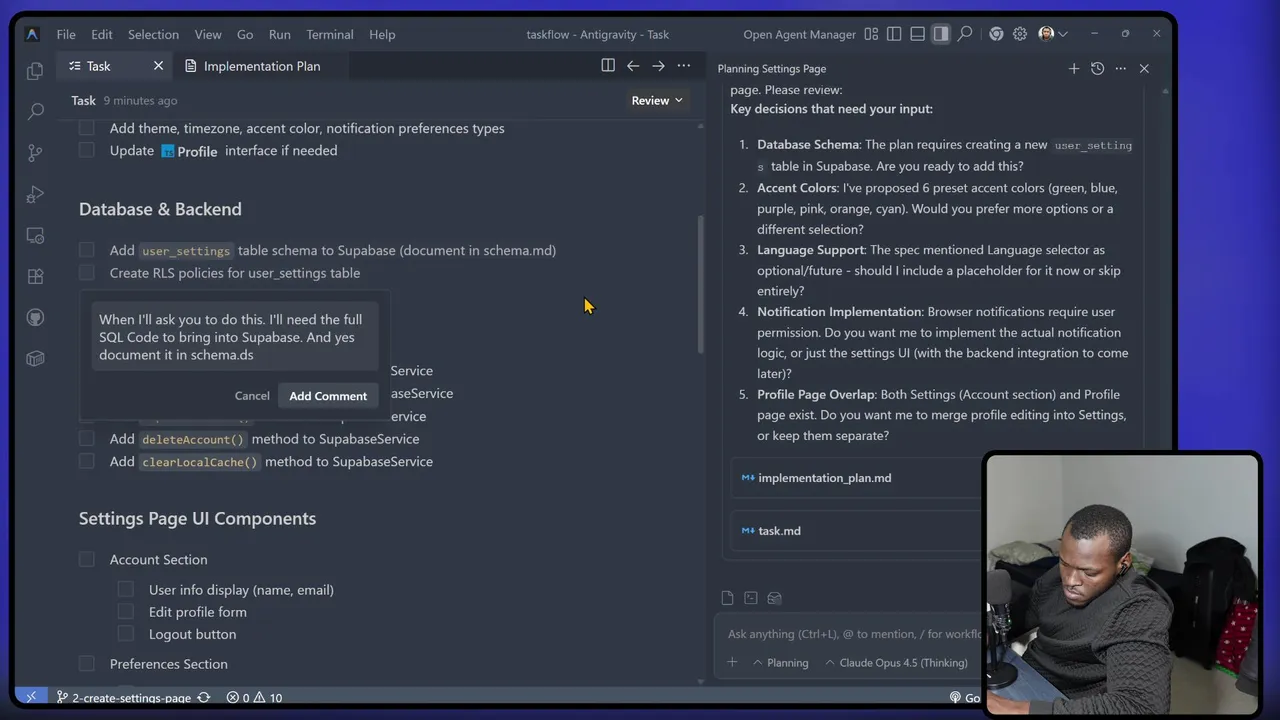This screenshot has height=720, width=1280.
Task: Check 'Add theme, timezone, accent color' task
Action: tap(87, 128)
